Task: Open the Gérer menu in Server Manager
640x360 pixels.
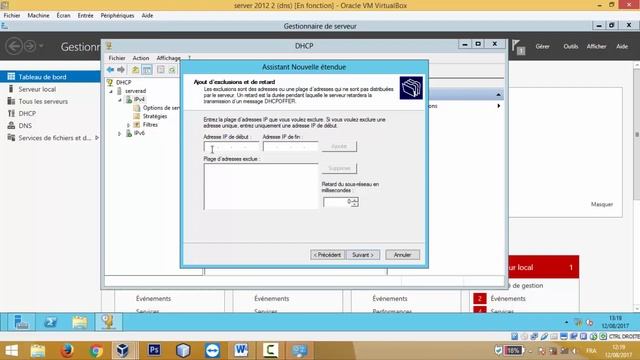Action: click(x=542, y=47)
